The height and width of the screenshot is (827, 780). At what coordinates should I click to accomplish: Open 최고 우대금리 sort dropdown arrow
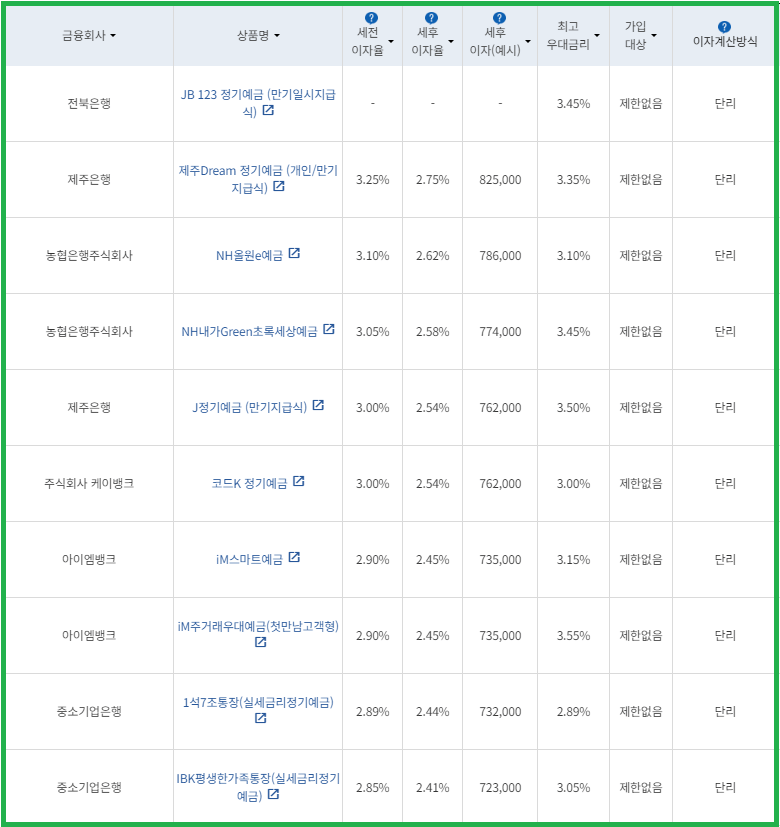pyautogui.click(x=597, y=36)
